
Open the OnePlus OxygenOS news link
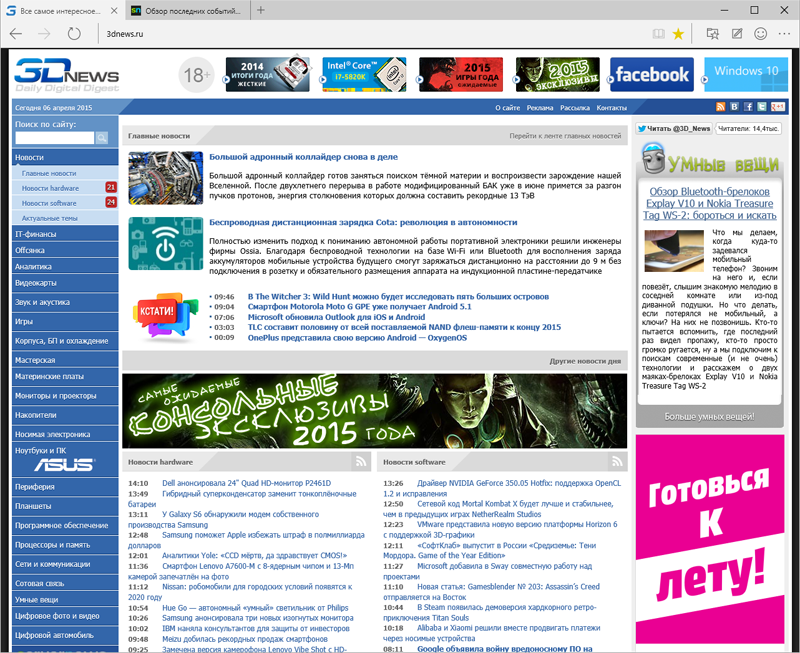(x=357, y=338)
